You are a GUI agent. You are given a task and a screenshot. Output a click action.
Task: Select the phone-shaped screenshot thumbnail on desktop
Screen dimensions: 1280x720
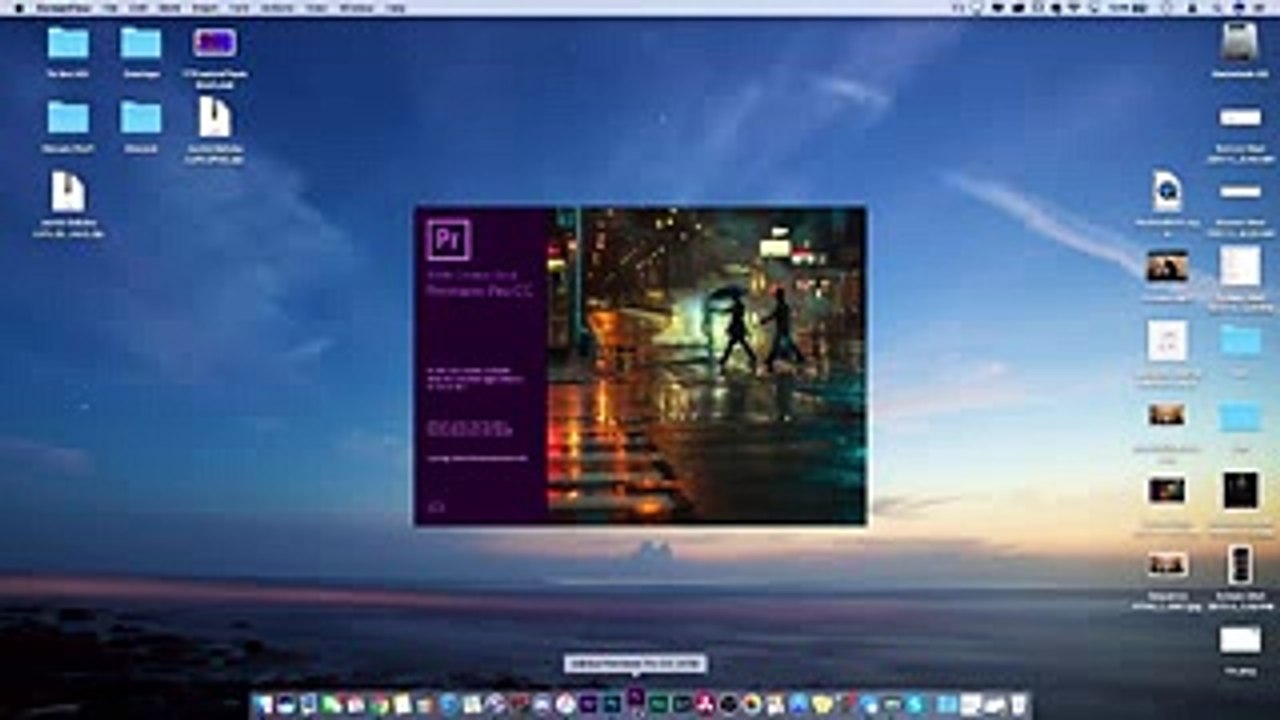point(1240,566)
